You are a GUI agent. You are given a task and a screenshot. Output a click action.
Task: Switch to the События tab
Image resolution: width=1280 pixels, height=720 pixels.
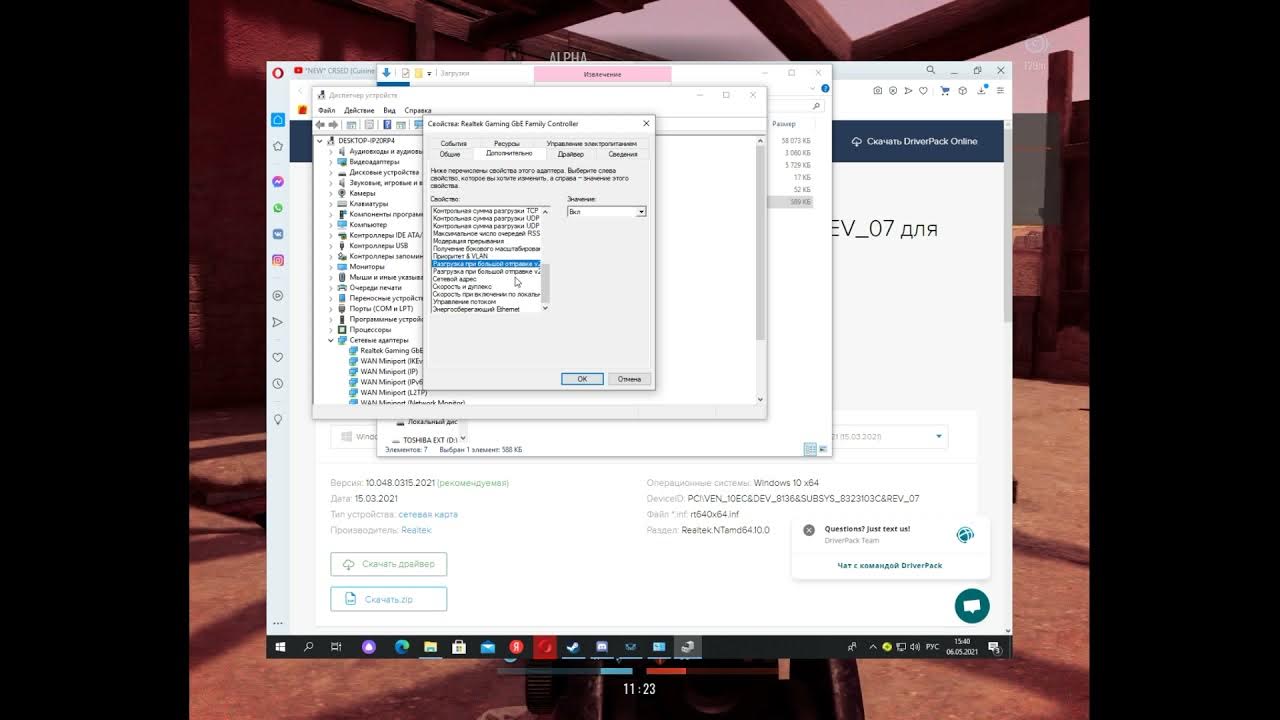(453, 144)
